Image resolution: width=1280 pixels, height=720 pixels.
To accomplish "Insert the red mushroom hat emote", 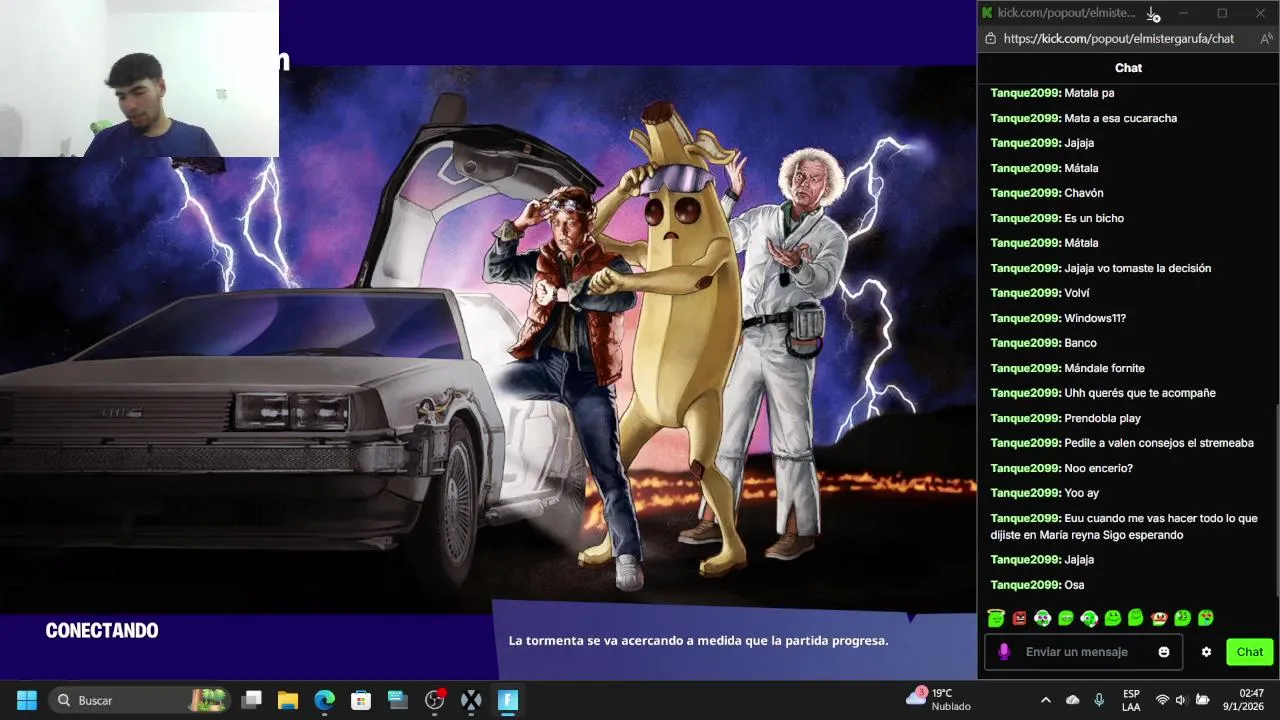I will pyautogui.click(x=1159, y=618).
